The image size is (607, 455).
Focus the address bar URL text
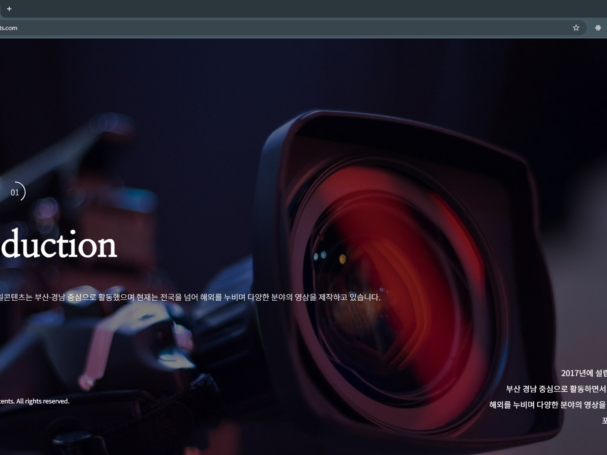[x=9, y=28]
